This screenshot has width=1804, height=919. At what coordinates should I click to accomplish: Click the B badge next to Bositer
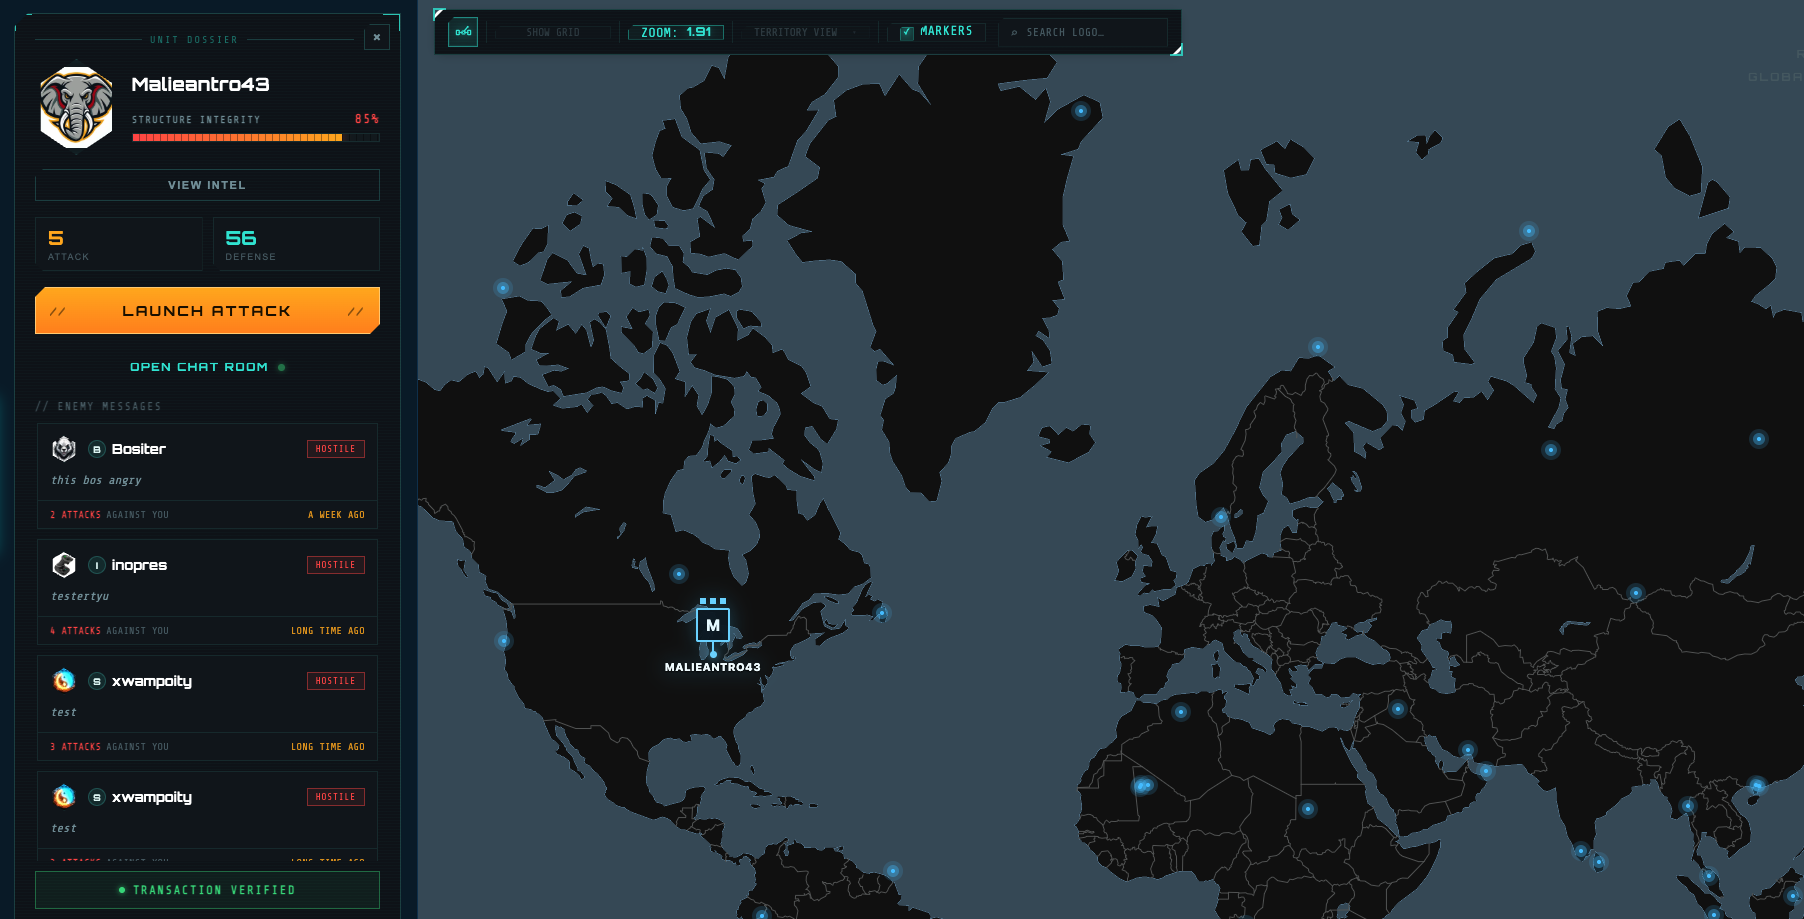point(97,449)
